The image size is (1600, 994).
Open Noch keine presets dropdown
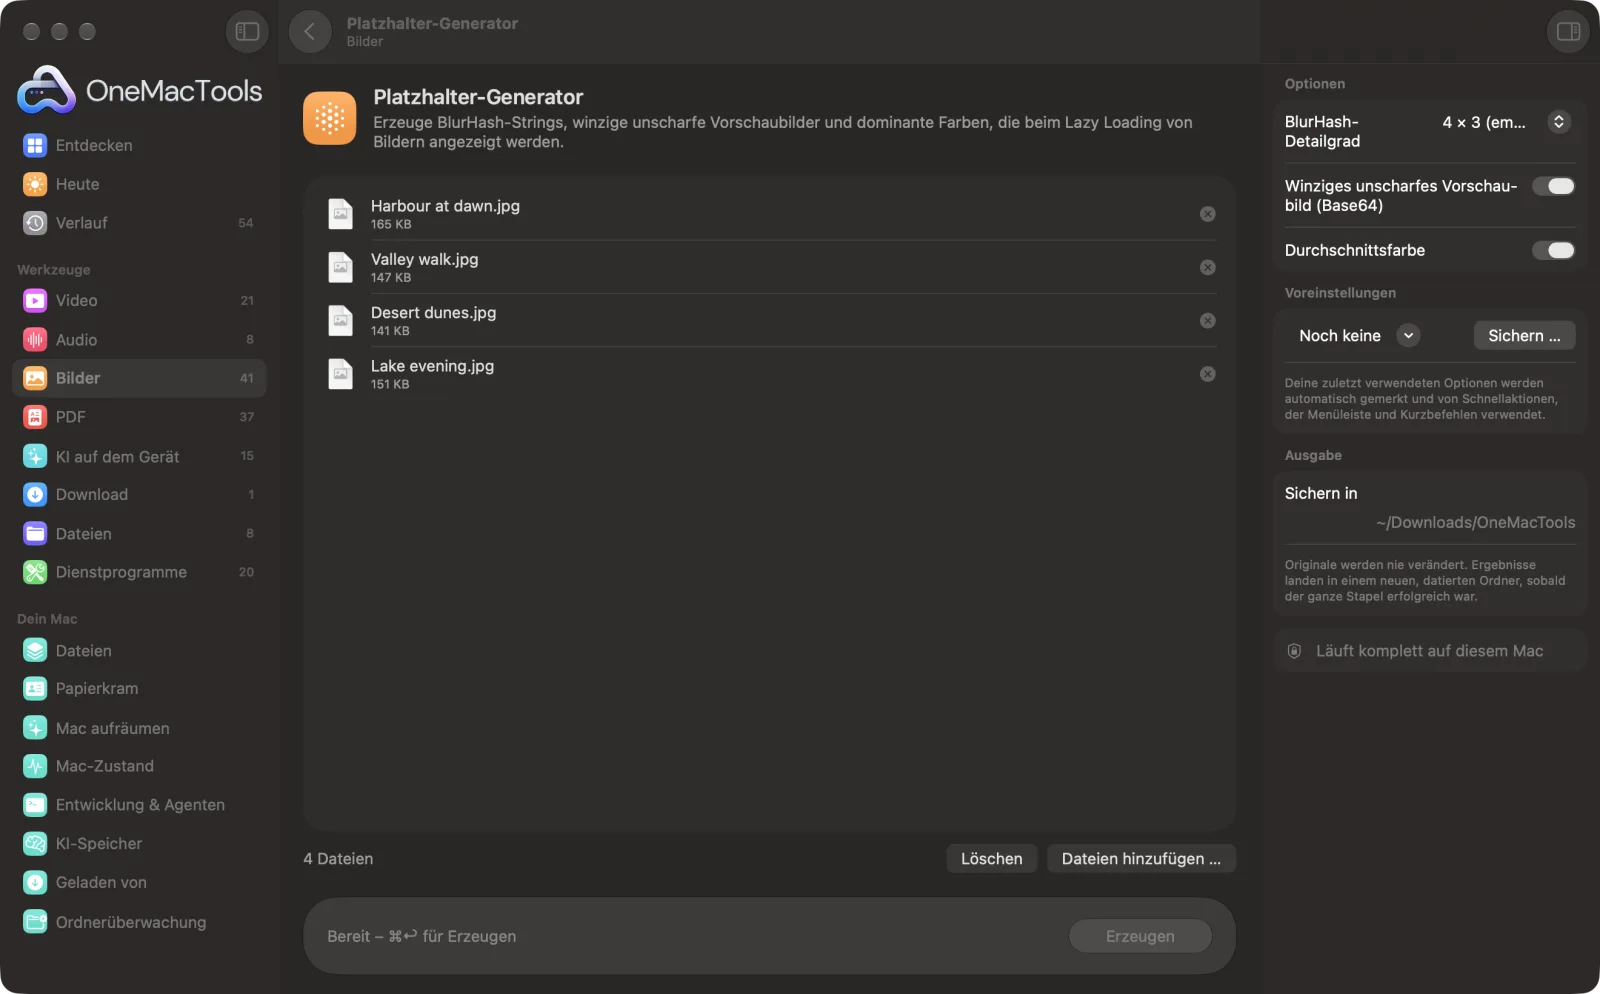[1358, 336]
